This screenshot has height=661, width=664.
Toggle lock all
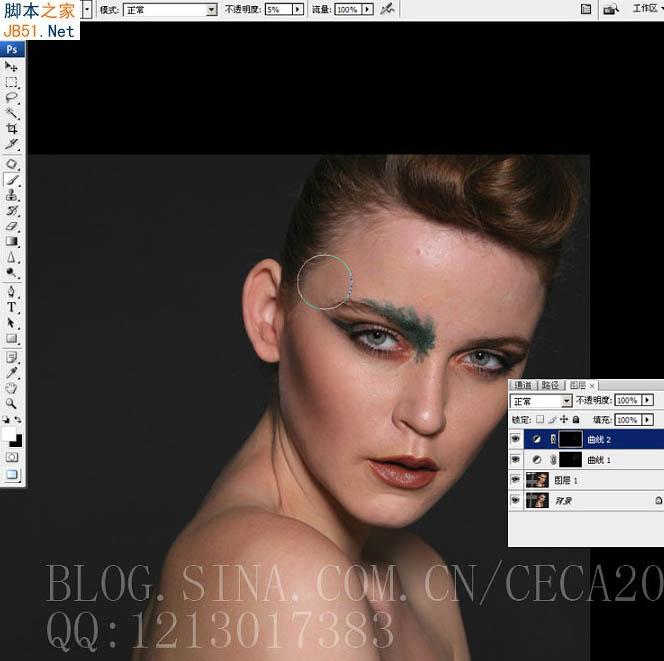pyautogui.click(x=575, y=419)
